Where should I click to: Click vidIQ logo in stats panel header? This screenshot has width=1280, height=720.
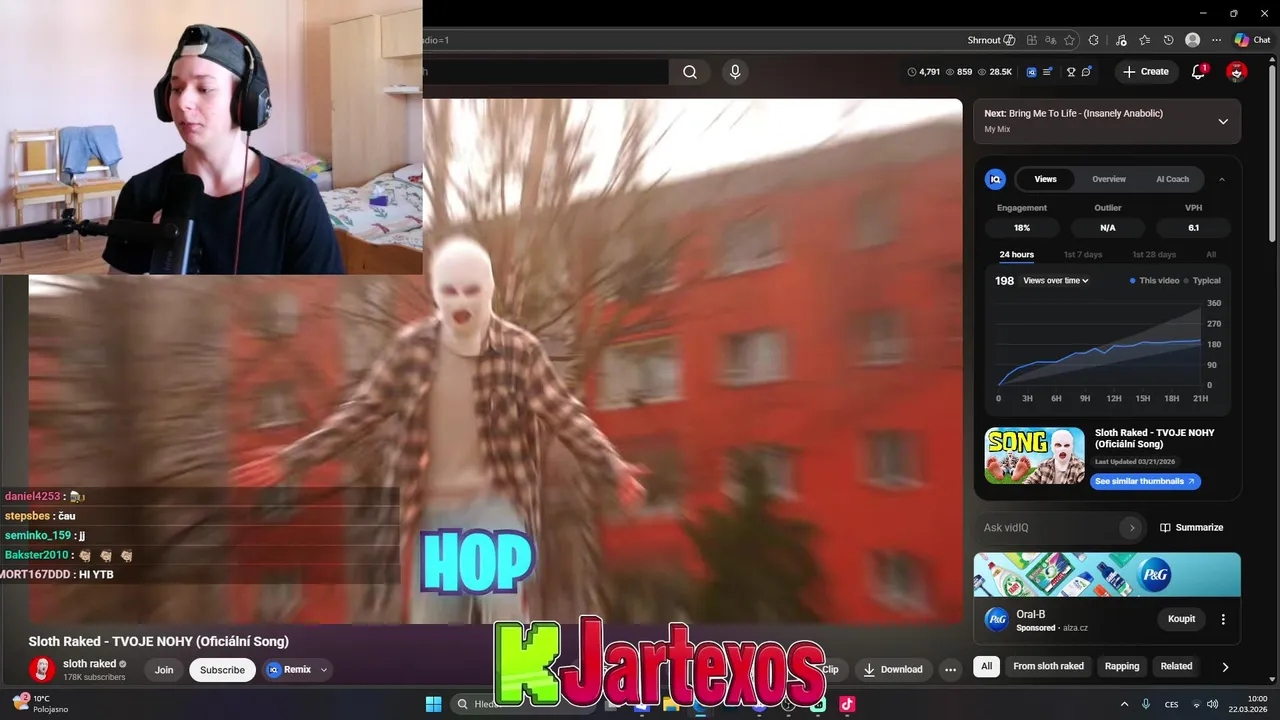995,179
